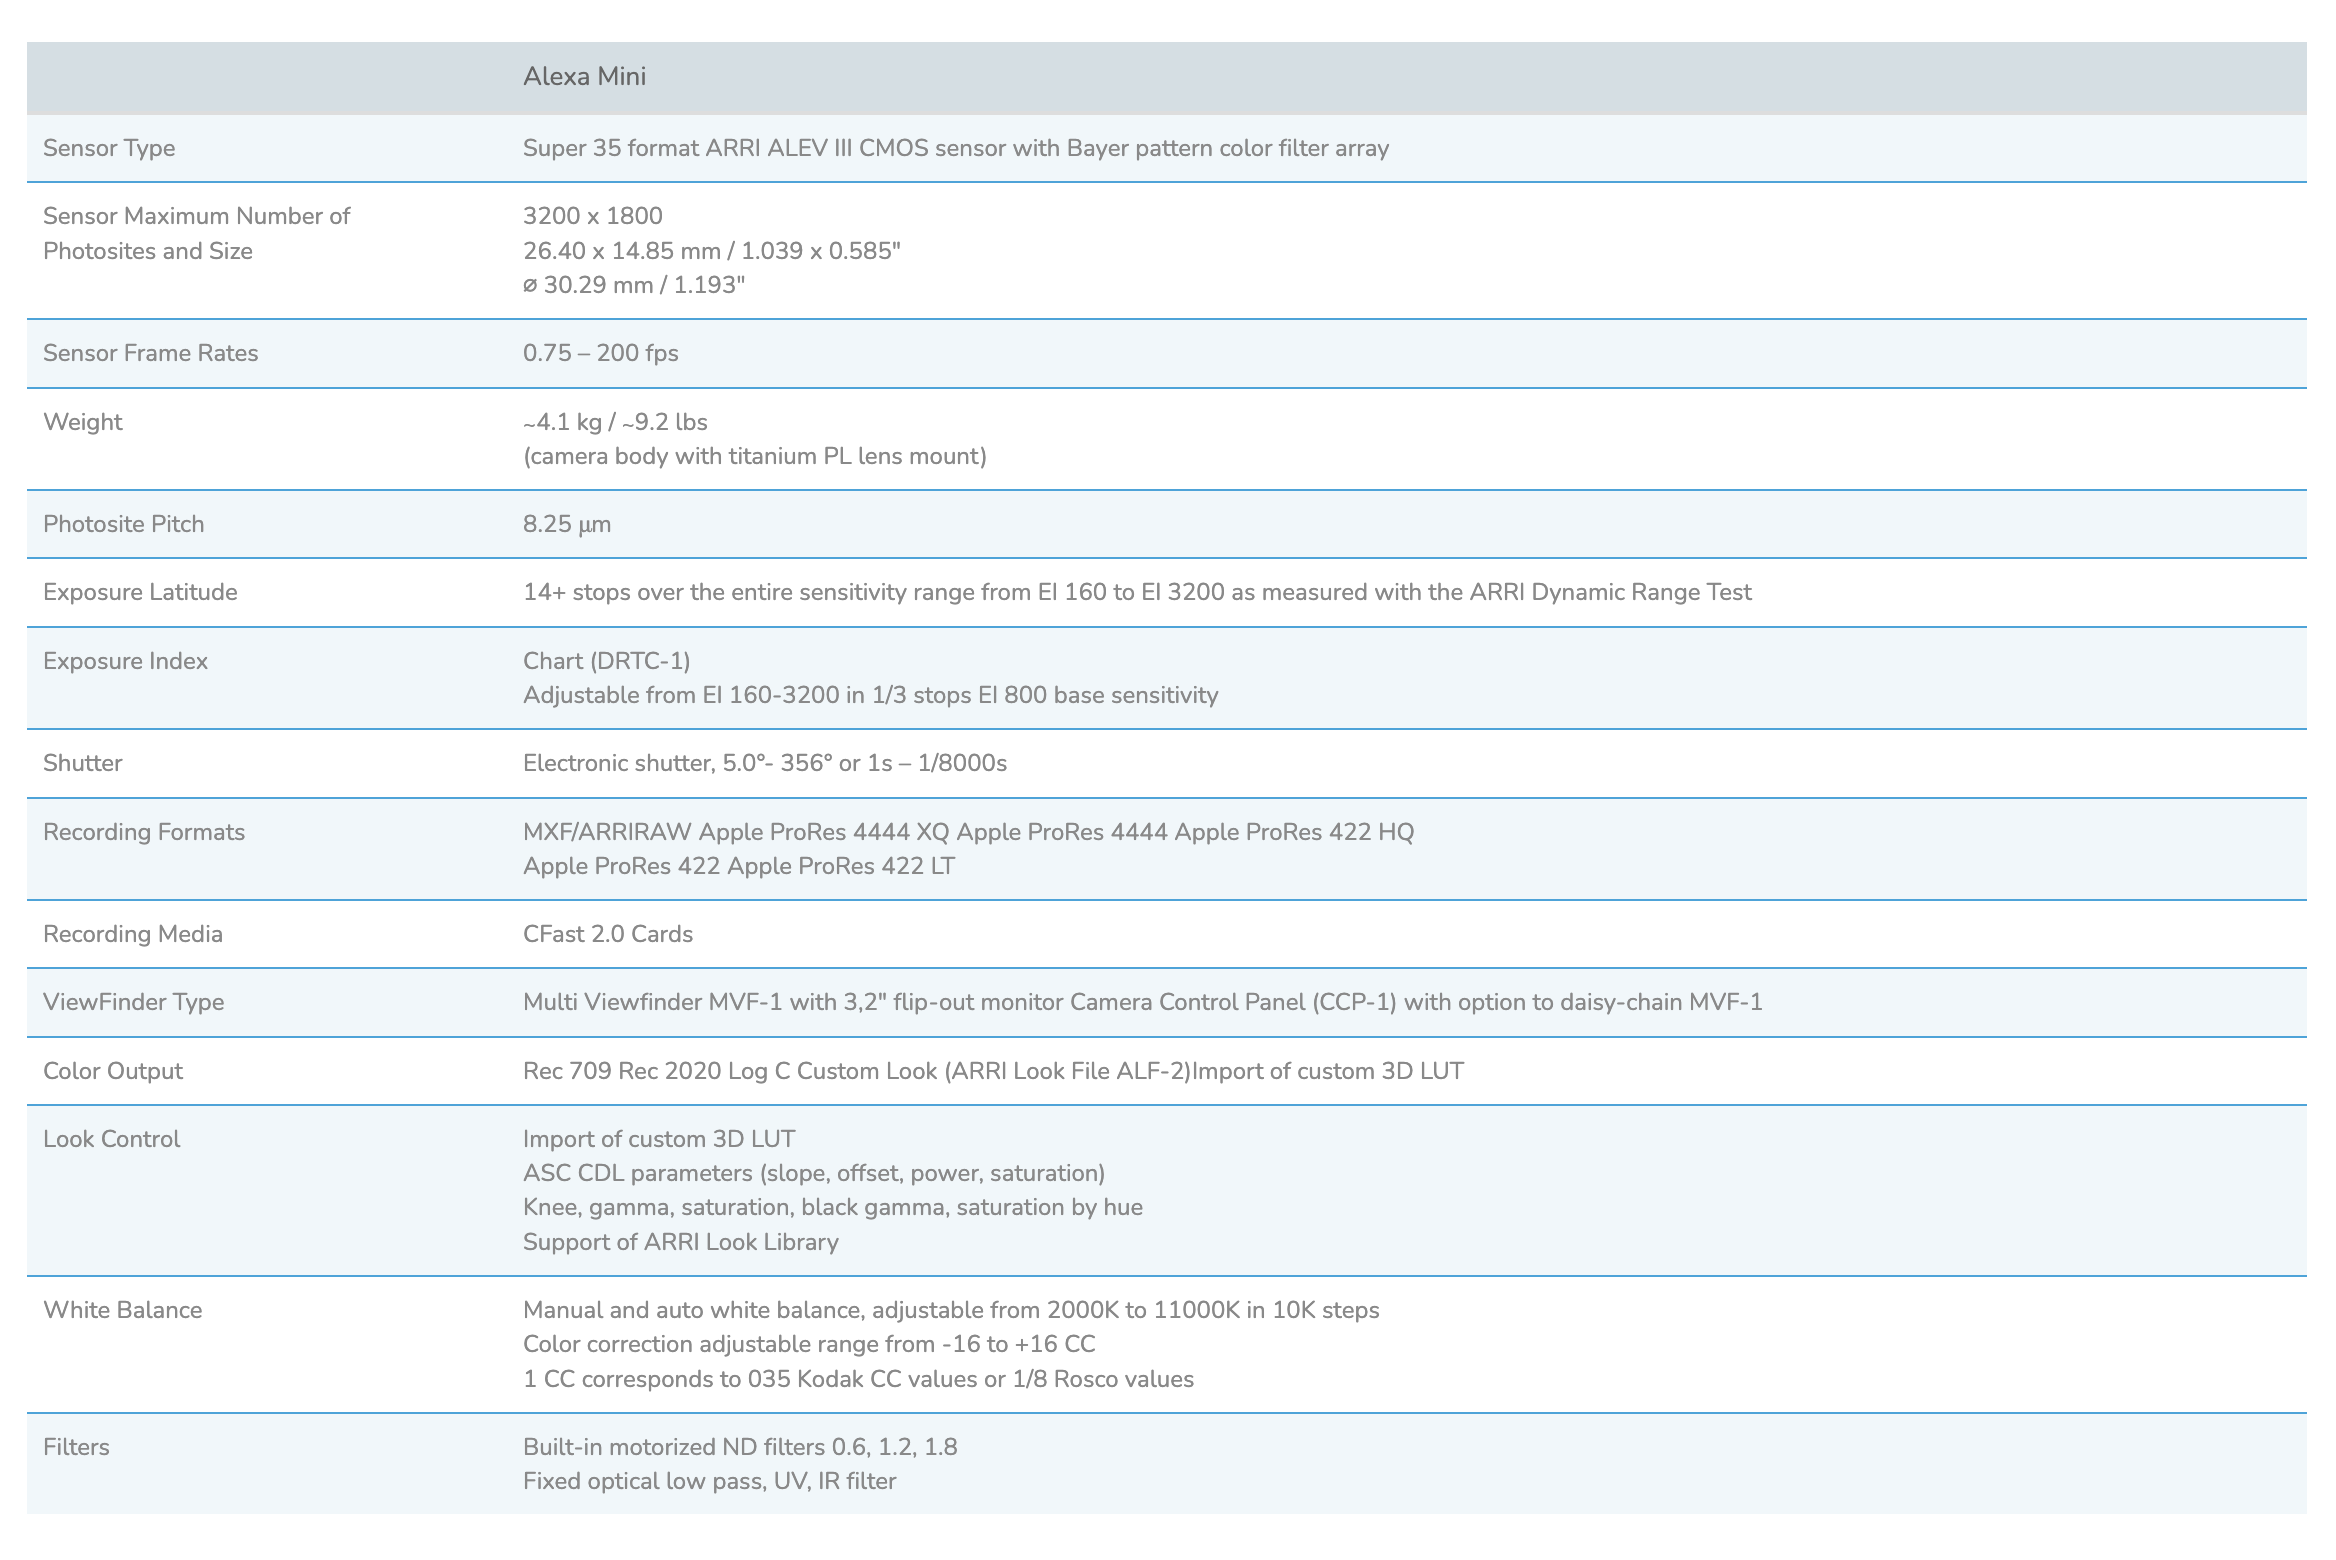Click the 'Sensor Frame Rates' label

pyautogui.click(x=151, y=353)
